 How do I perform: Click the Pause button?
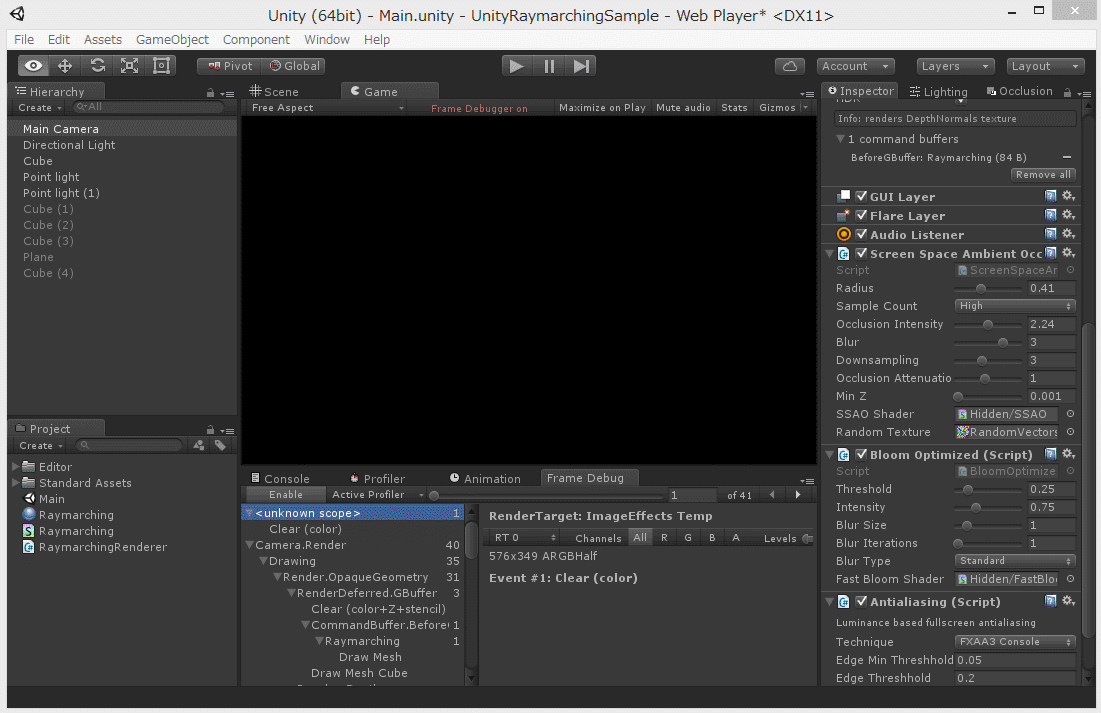pos(549,66)
